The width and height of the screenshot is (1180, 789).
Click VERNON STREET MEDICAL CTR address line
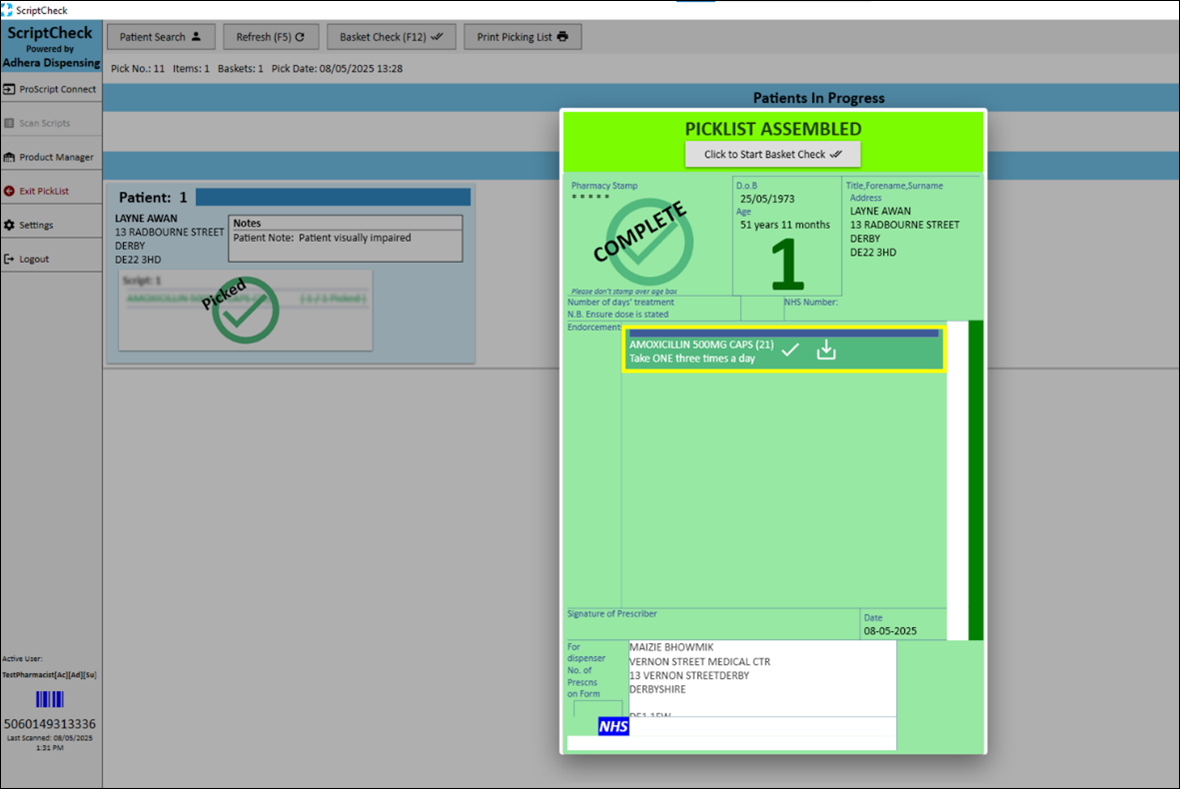(700, 662)
